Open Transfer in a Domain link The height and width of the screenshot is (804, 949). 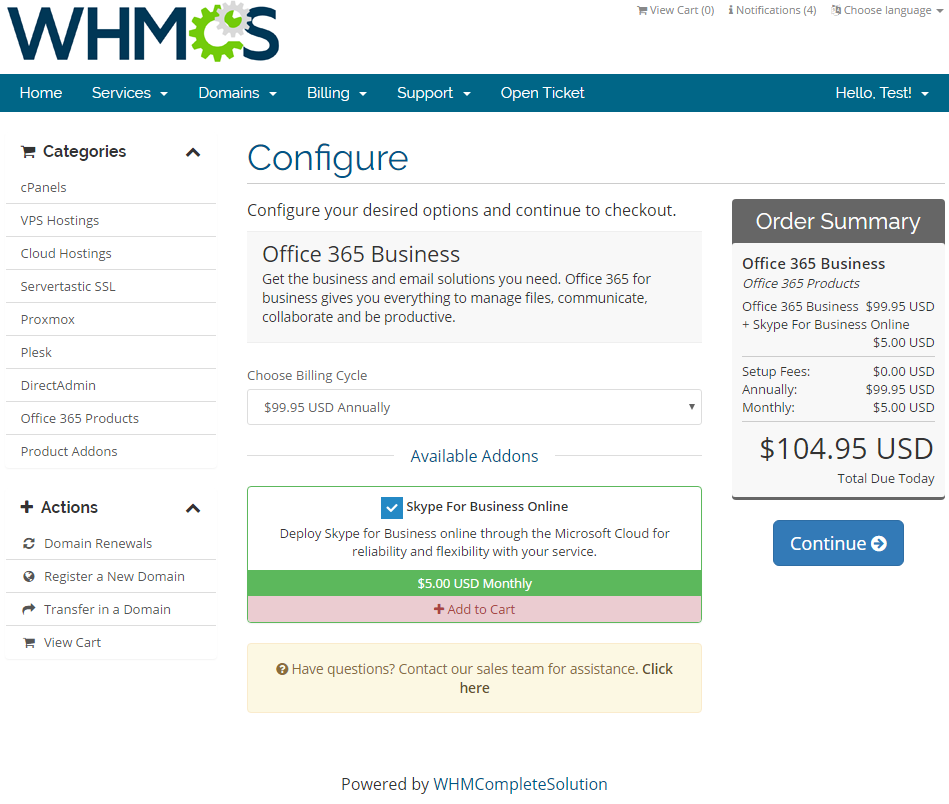111,609
